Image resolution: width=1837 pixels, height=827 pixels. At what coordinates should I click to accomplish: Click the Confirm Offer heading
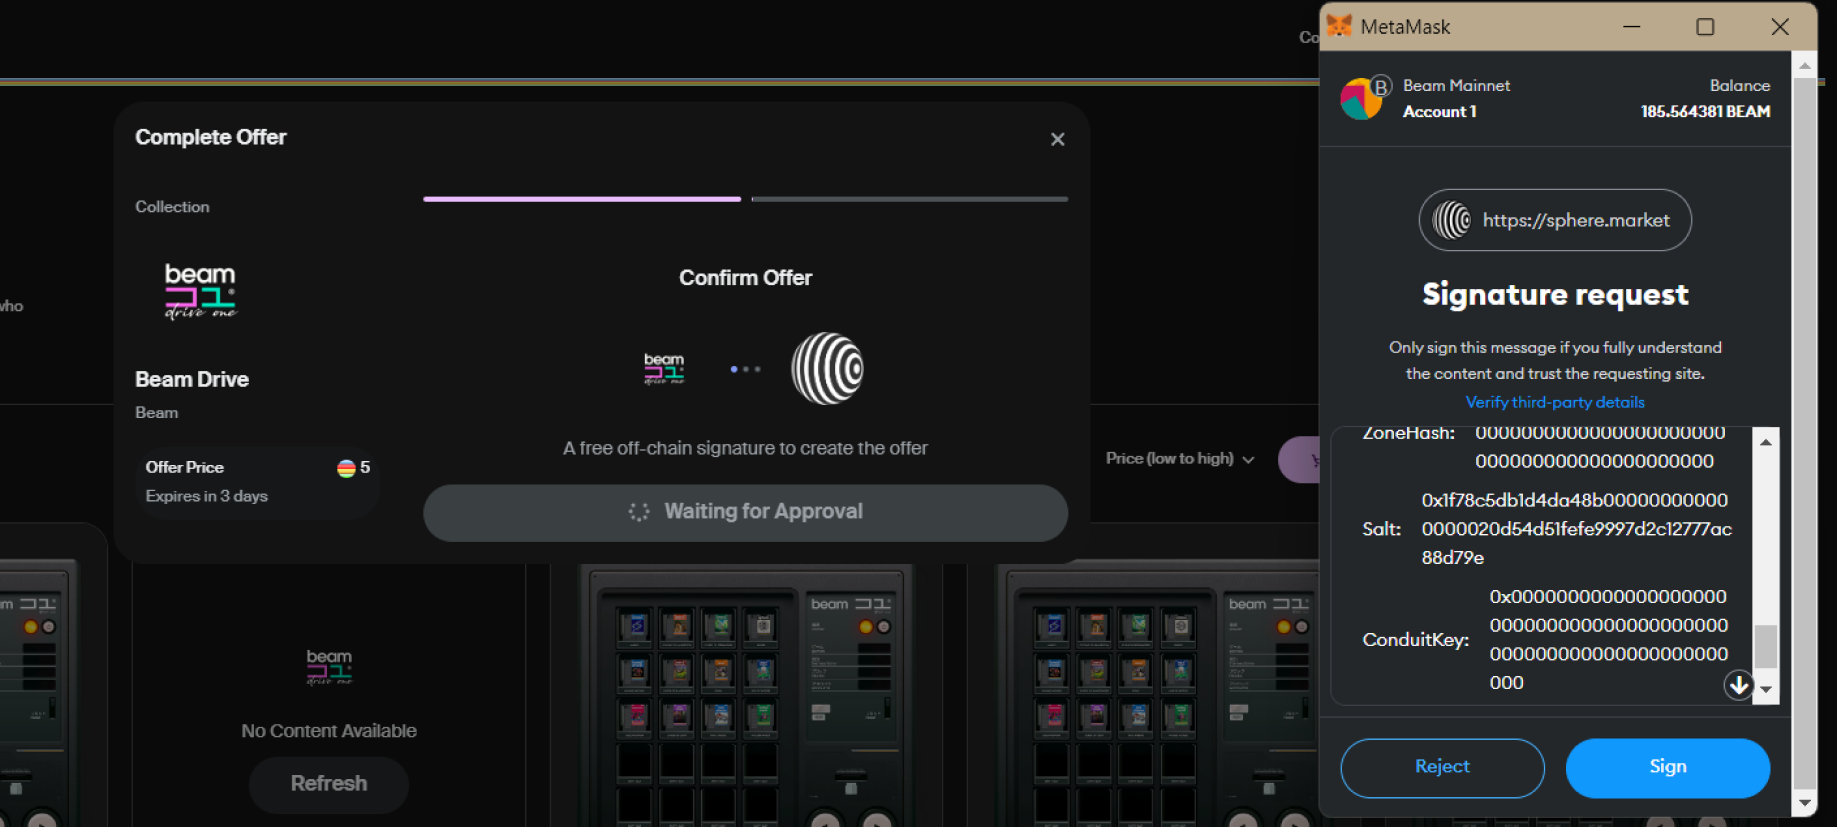745,278
